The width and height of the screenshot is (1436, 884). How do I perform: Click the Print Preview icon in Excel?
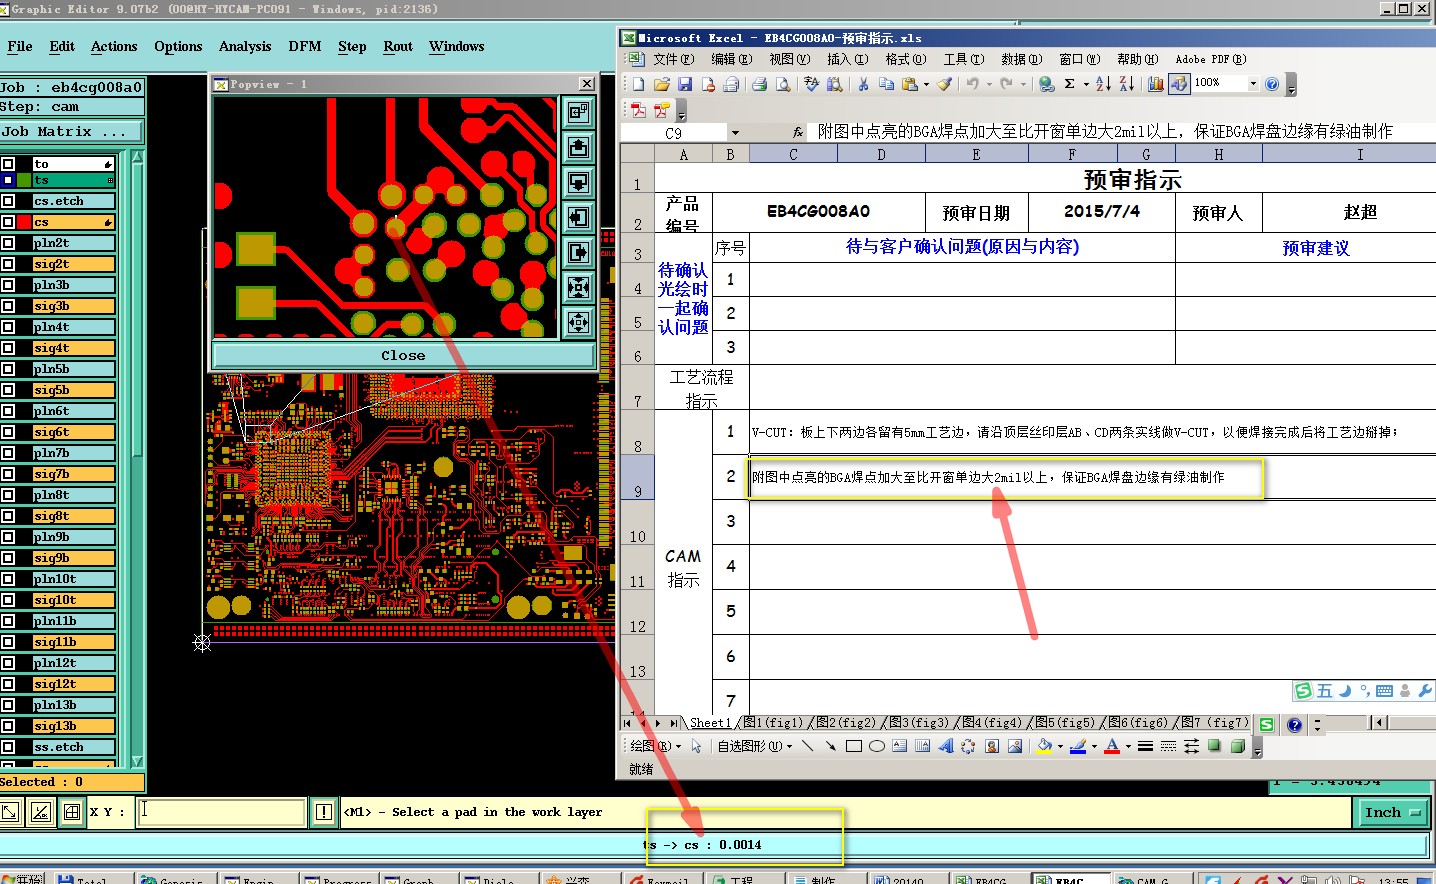pyautogui.click(x=783, y=84)
